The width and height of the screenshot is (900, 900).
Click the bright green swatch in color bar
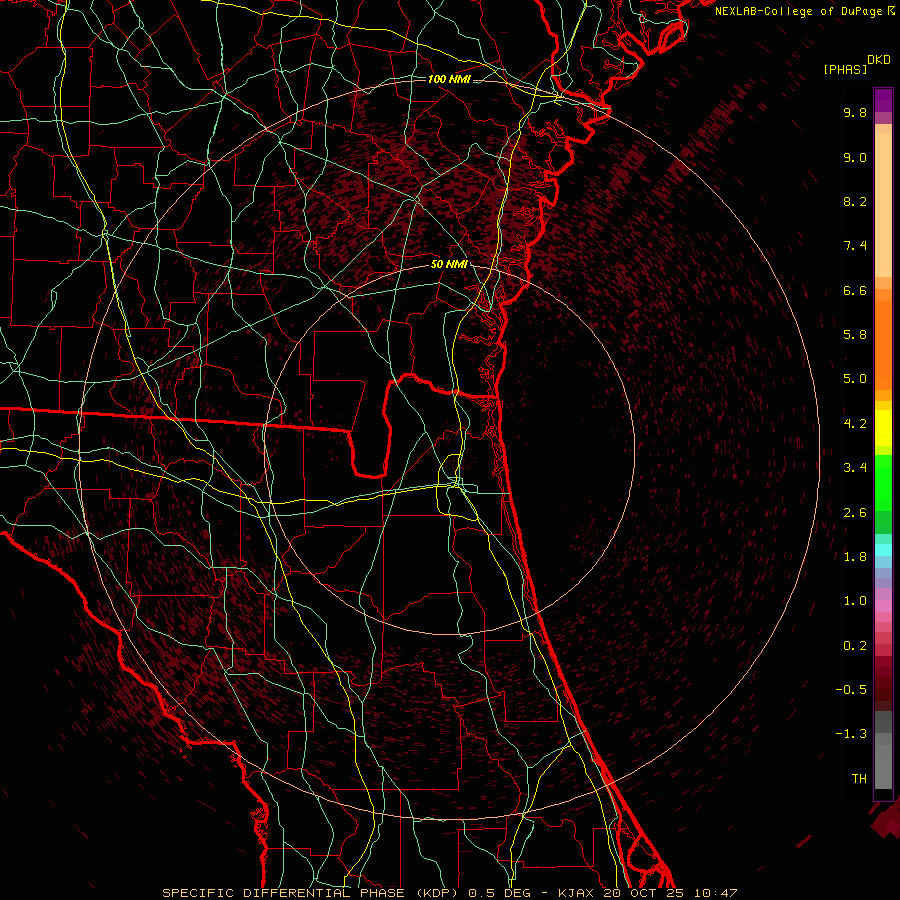pos(883,483)
